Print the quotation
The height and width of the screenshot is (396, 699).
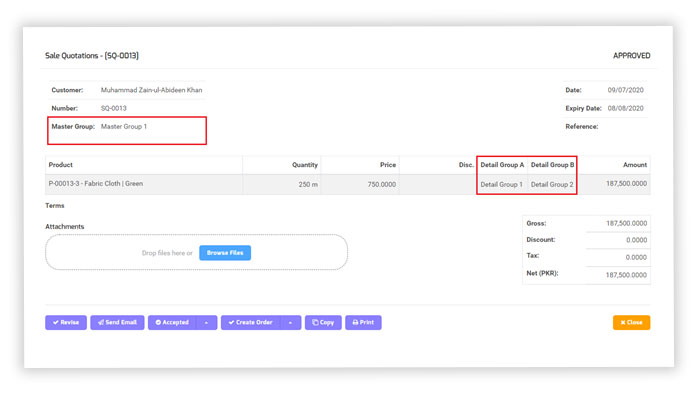(363, 322)
